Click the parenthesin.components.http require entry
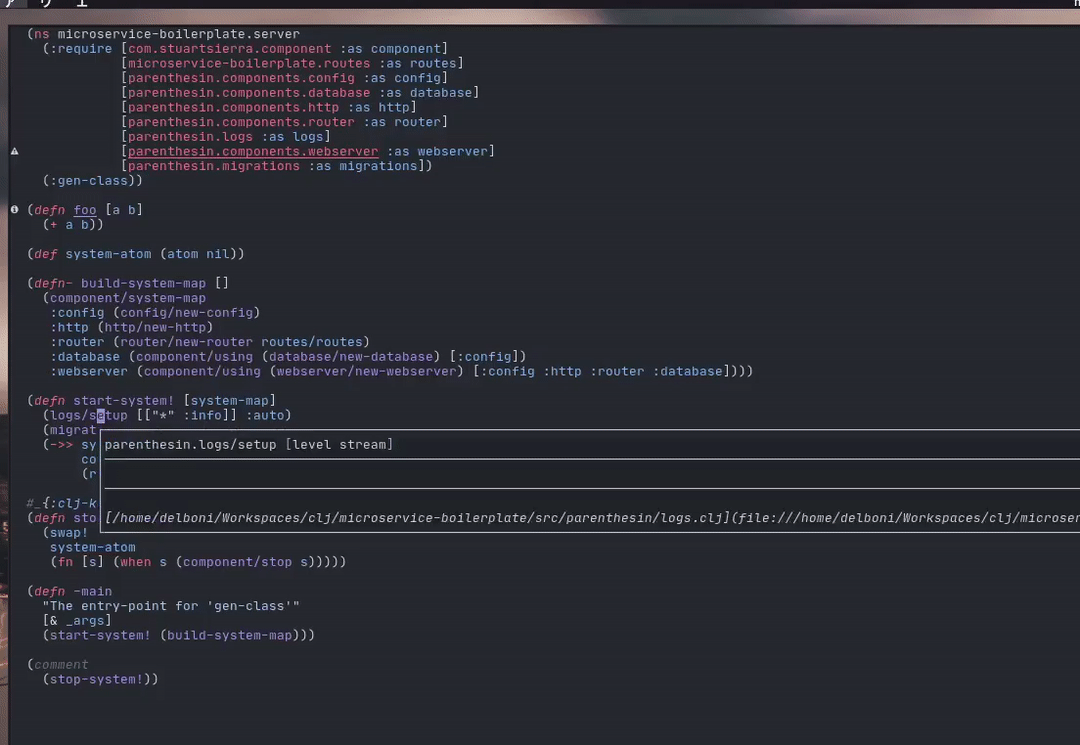 (233, 107)
